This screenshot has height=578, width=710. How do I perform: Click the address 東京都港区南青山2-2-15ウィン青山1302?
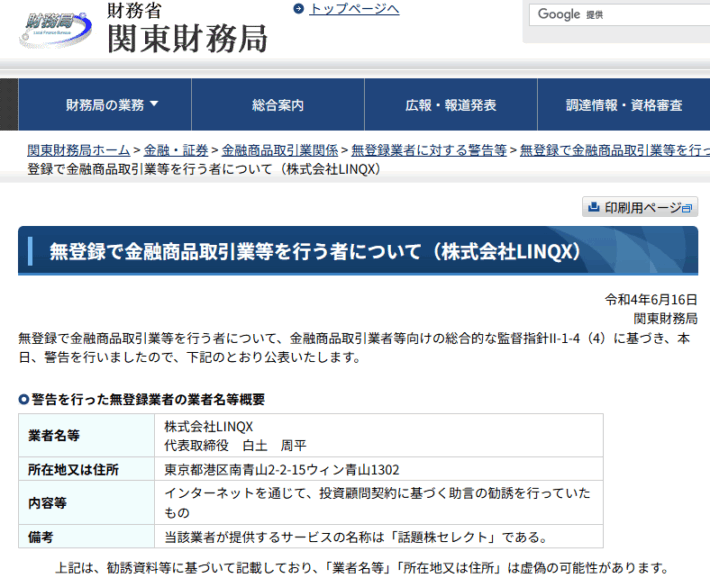point(282,469)
